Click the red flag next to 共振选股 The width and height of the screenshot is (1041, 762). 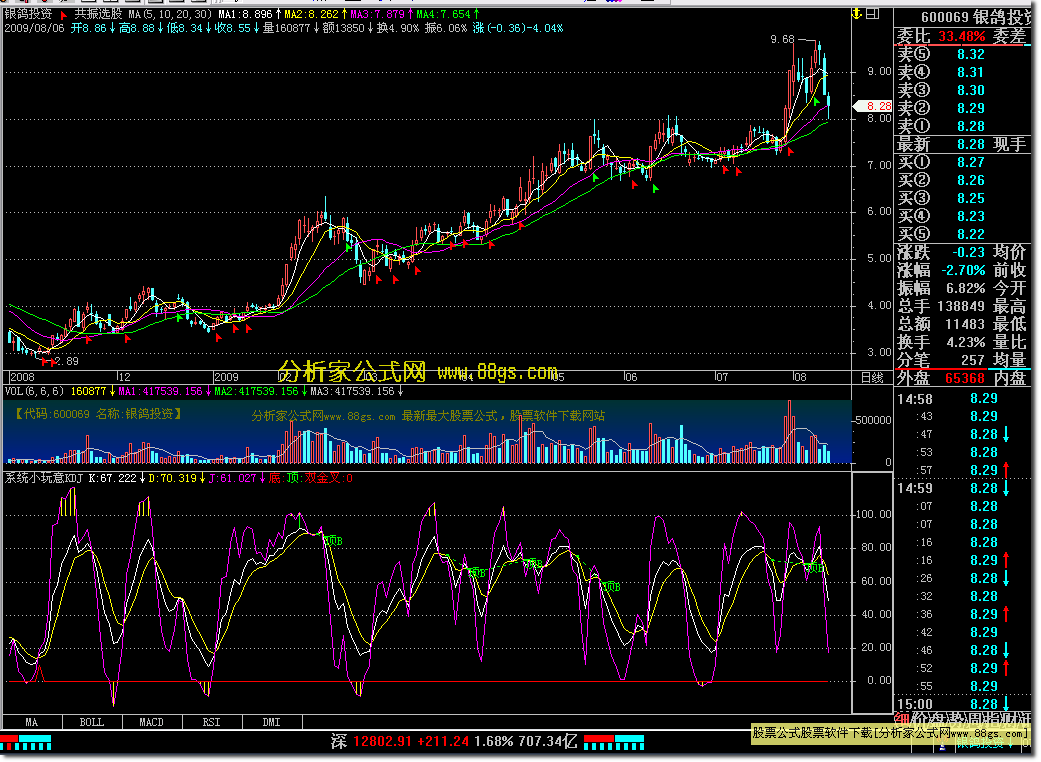click(x=65, y=15)
